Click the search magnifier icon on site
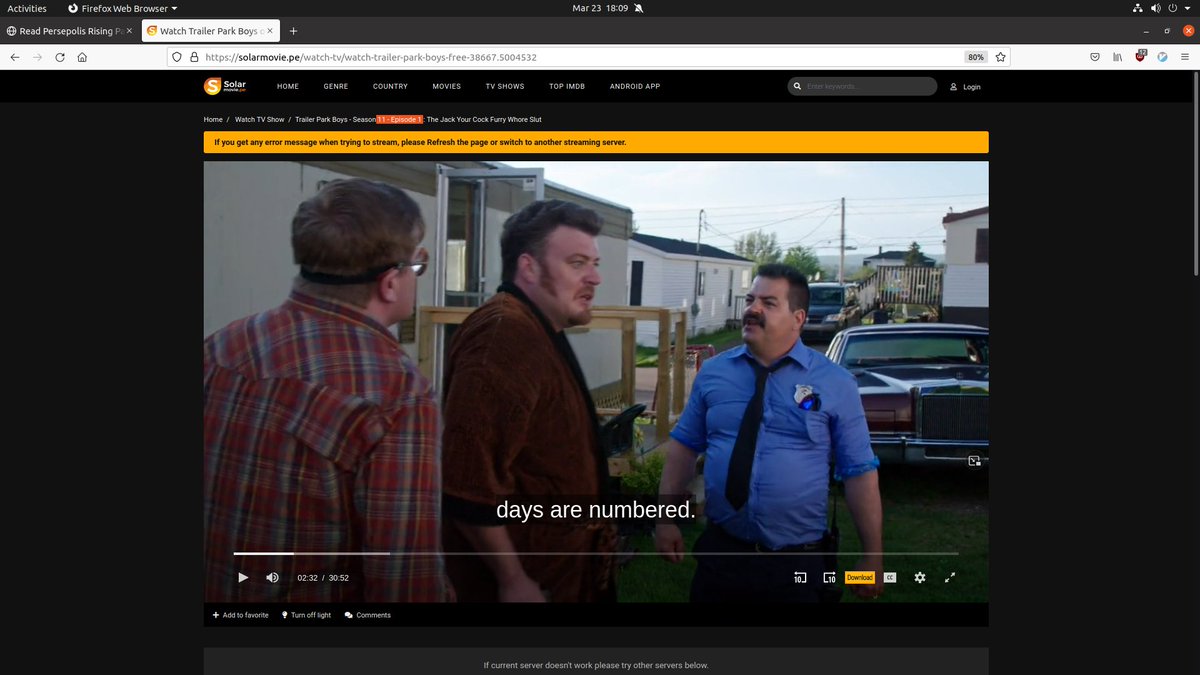The width and height of the screenshot is (1200, 675). (797, 87)
